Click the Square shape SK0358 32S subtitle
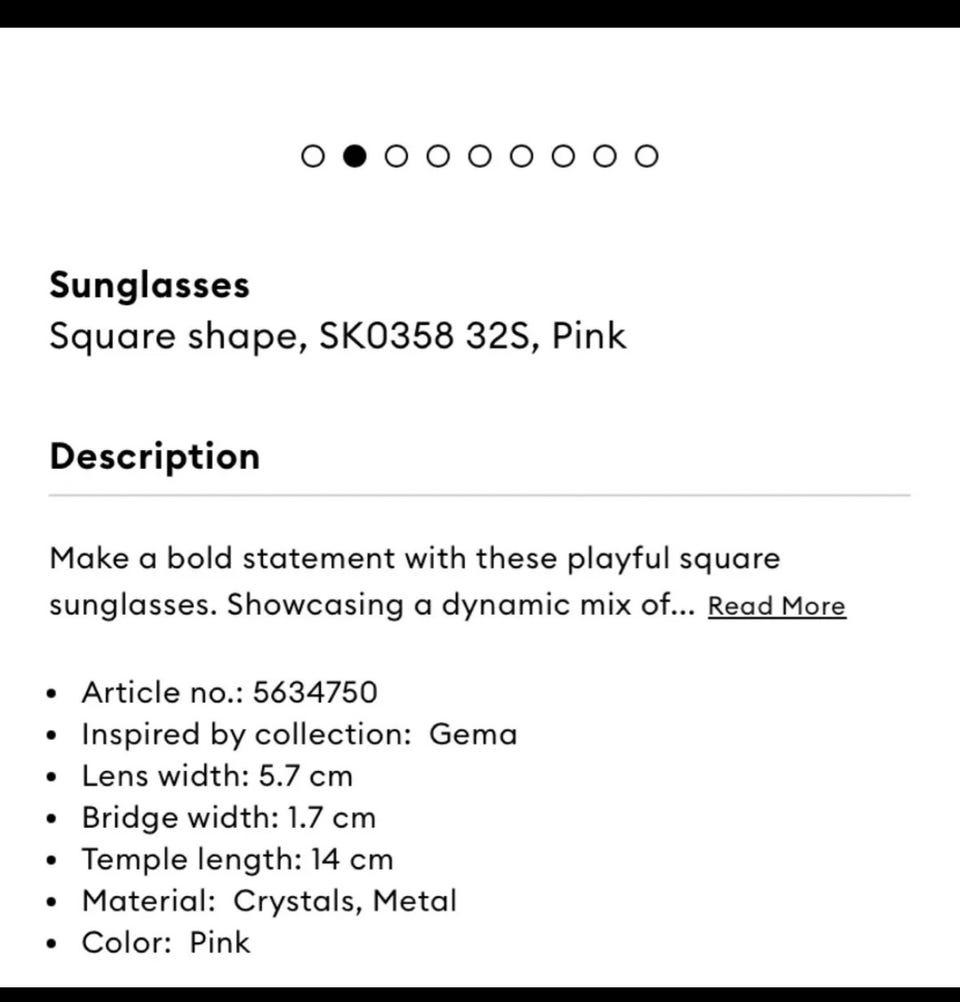Viewport: 960px width, 1002px height. [337, 336]
